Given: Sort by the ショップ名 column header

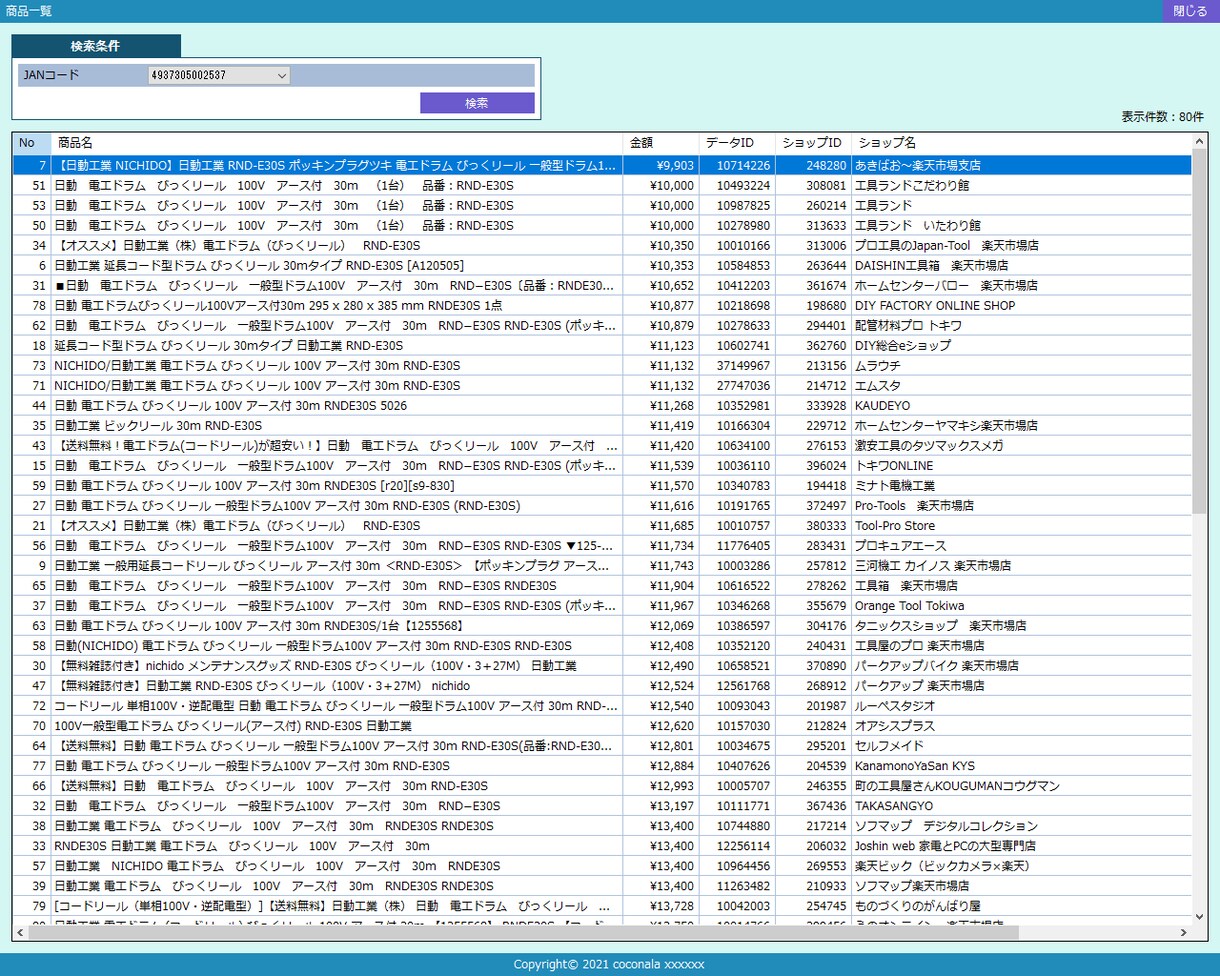Looking at the screenshot, I should [x=1021, y=143].
